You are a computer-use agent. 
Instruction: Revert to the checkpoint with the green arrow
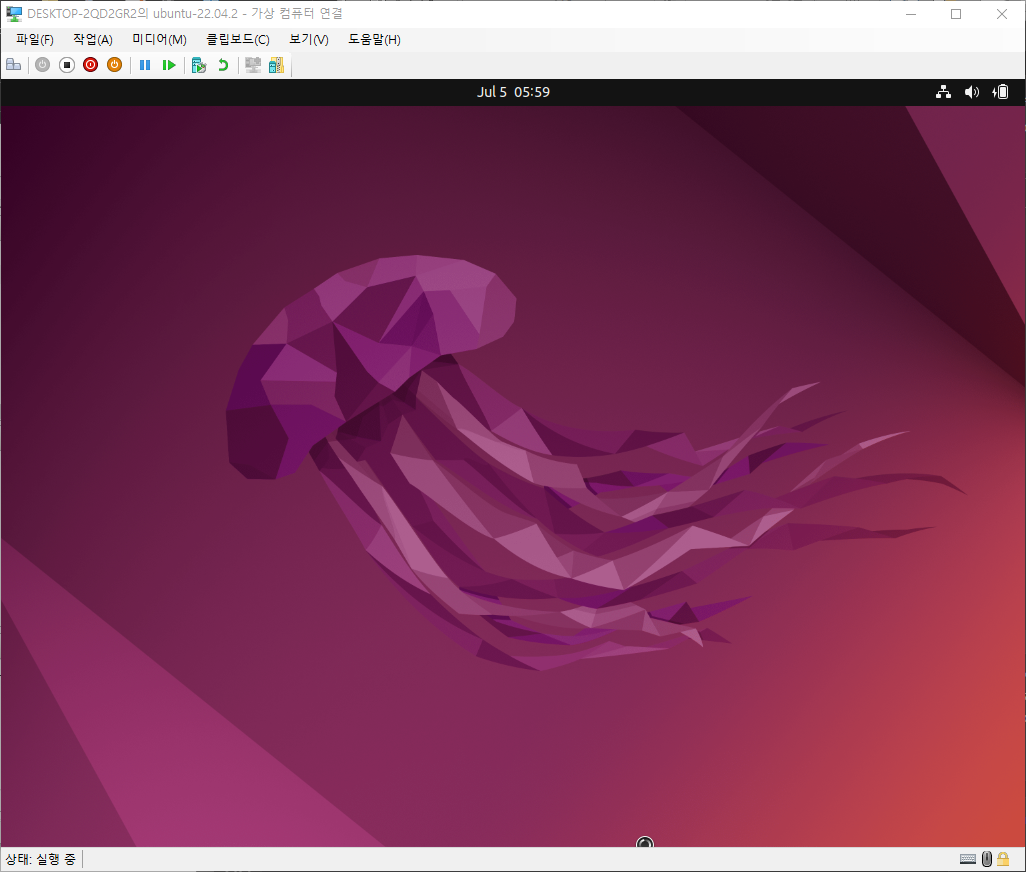[223, 65]
